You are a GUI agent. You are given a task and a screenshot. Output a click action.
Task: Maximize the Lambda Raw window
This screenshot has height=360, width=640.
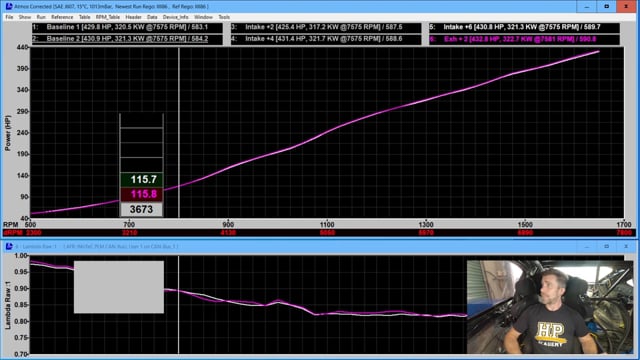607,247
